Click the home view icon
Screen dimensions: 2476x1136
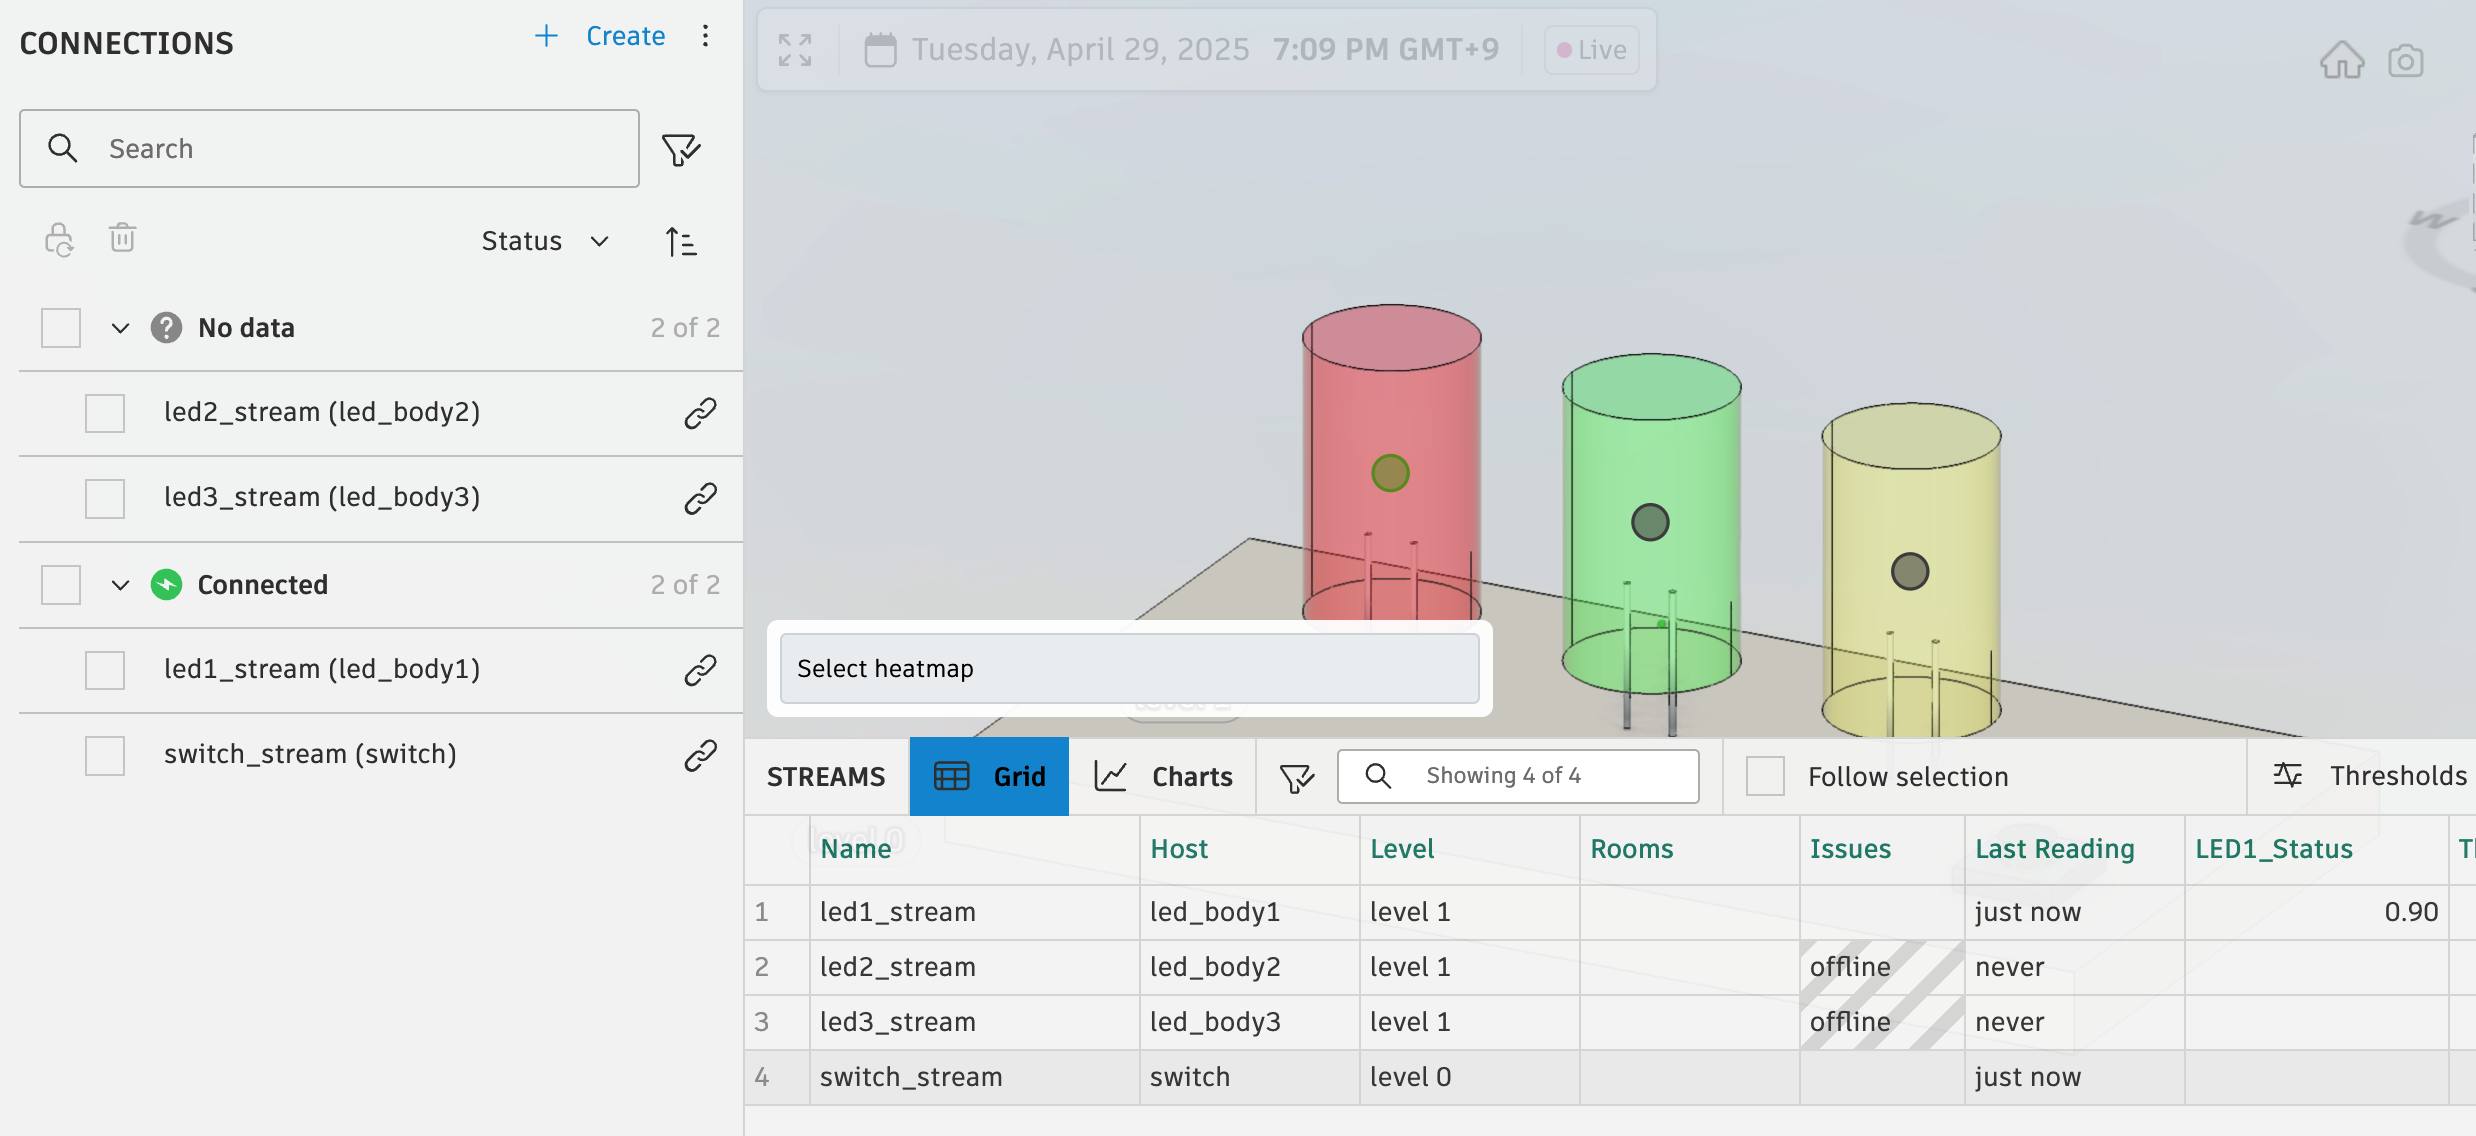tap(2341, 61)
